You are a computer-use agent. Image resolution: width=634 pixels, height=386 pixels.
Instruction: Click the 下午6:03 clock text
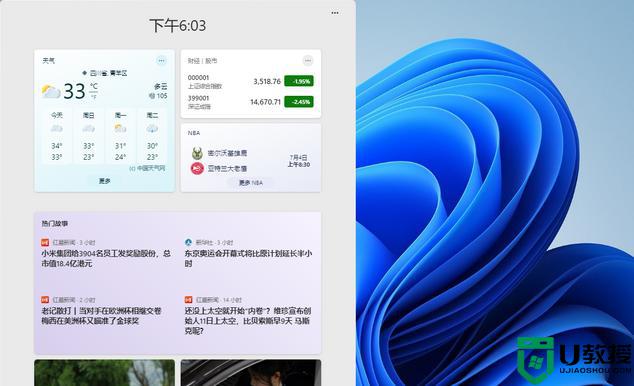click(x=178, y=26)
